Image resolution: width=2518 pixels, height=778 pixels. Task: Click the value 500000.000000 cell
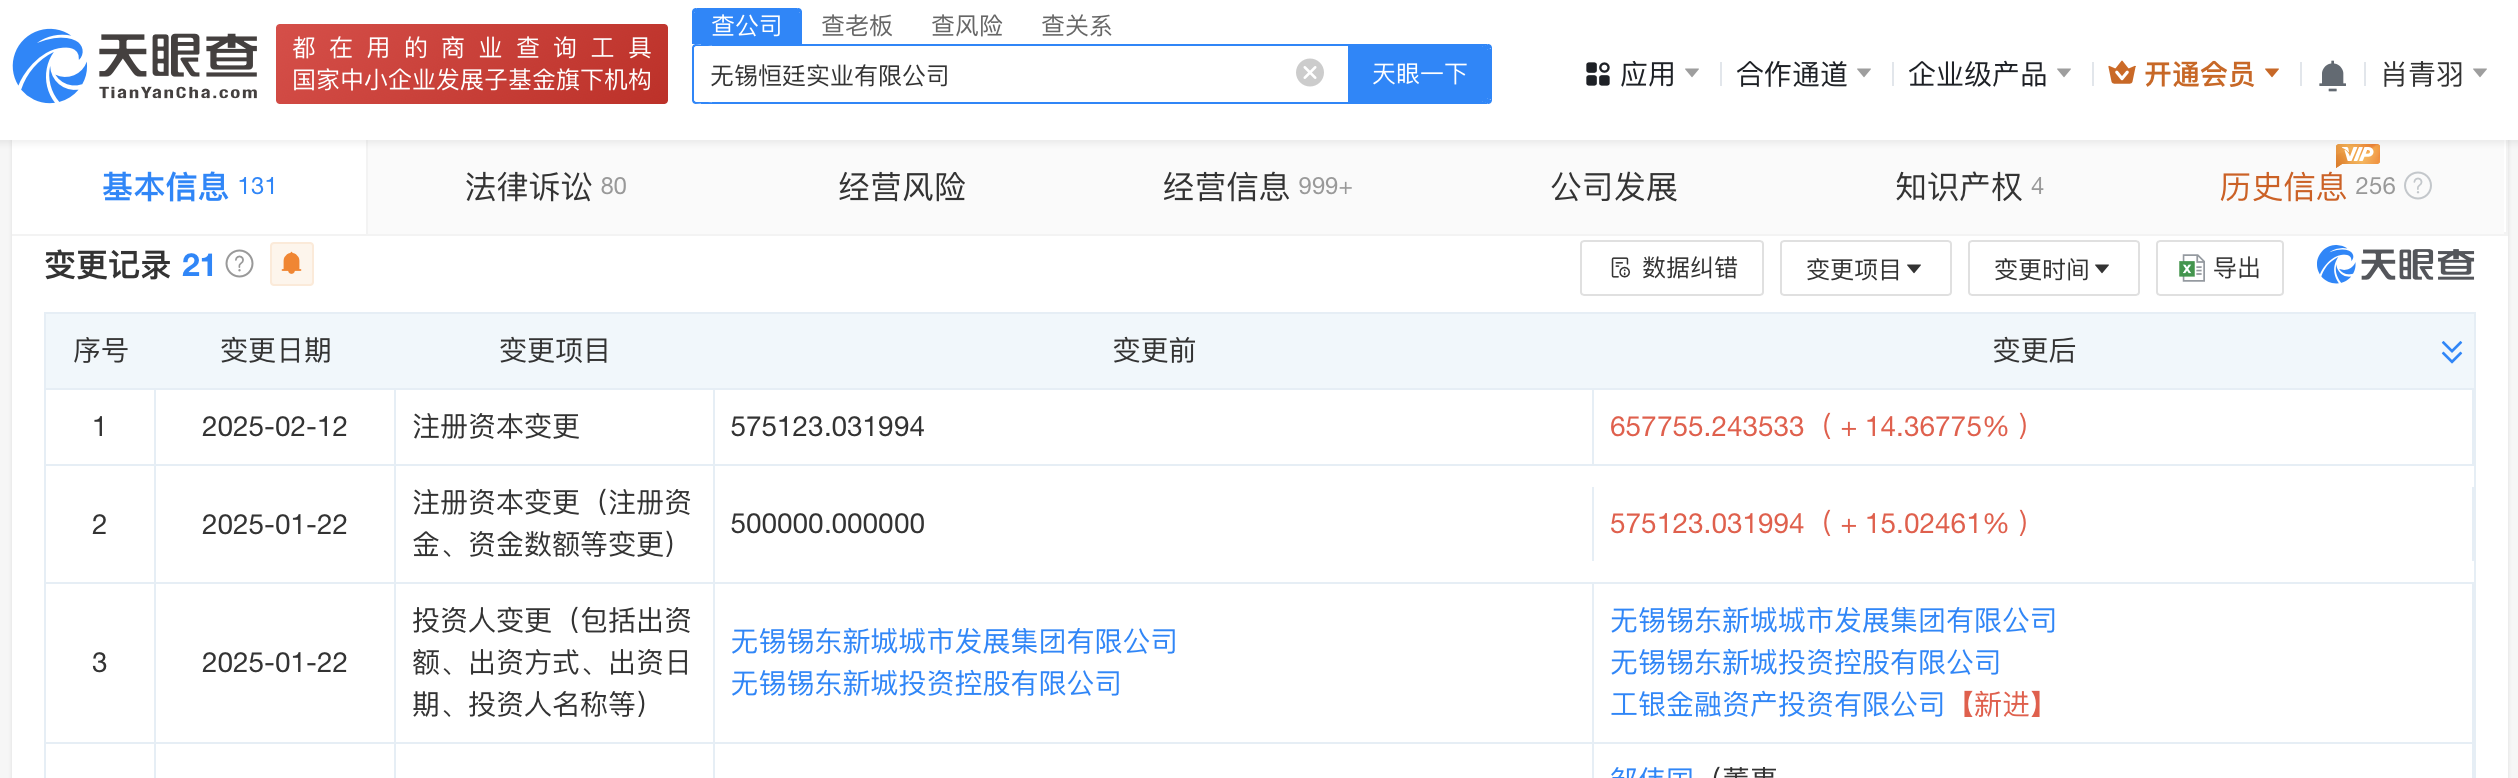click(827, 524)
